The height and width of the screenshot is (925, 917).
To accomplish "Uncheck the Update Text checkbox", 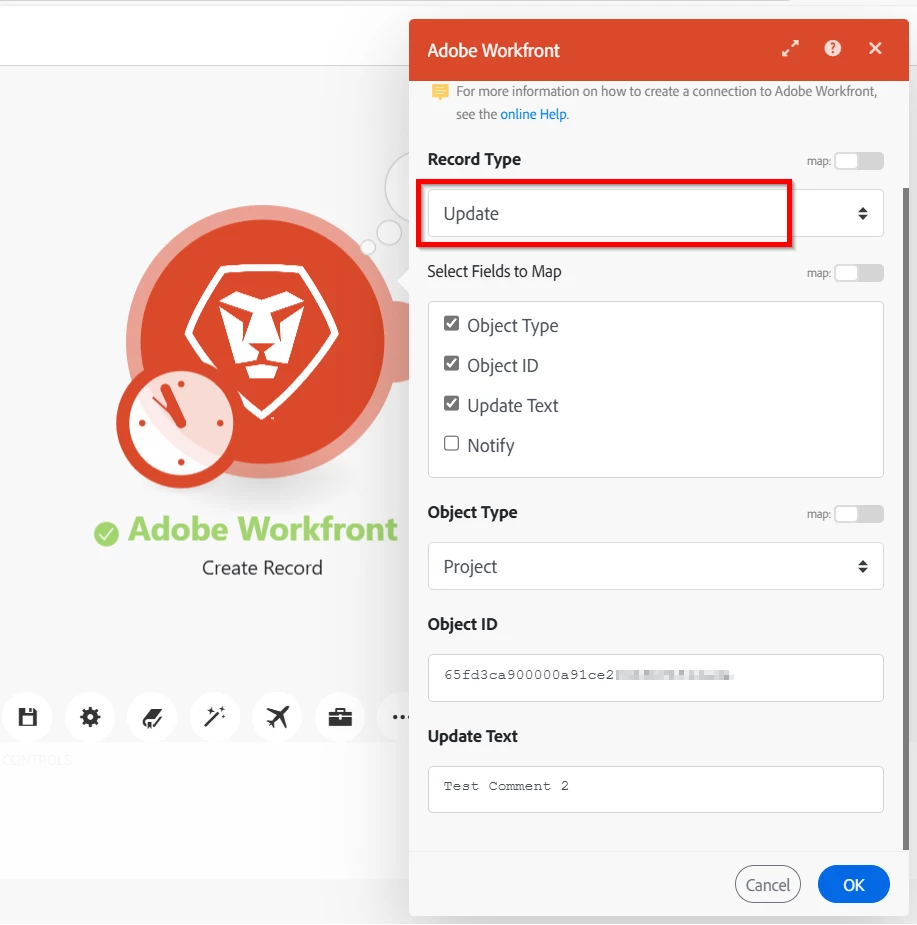I will 451,404.
